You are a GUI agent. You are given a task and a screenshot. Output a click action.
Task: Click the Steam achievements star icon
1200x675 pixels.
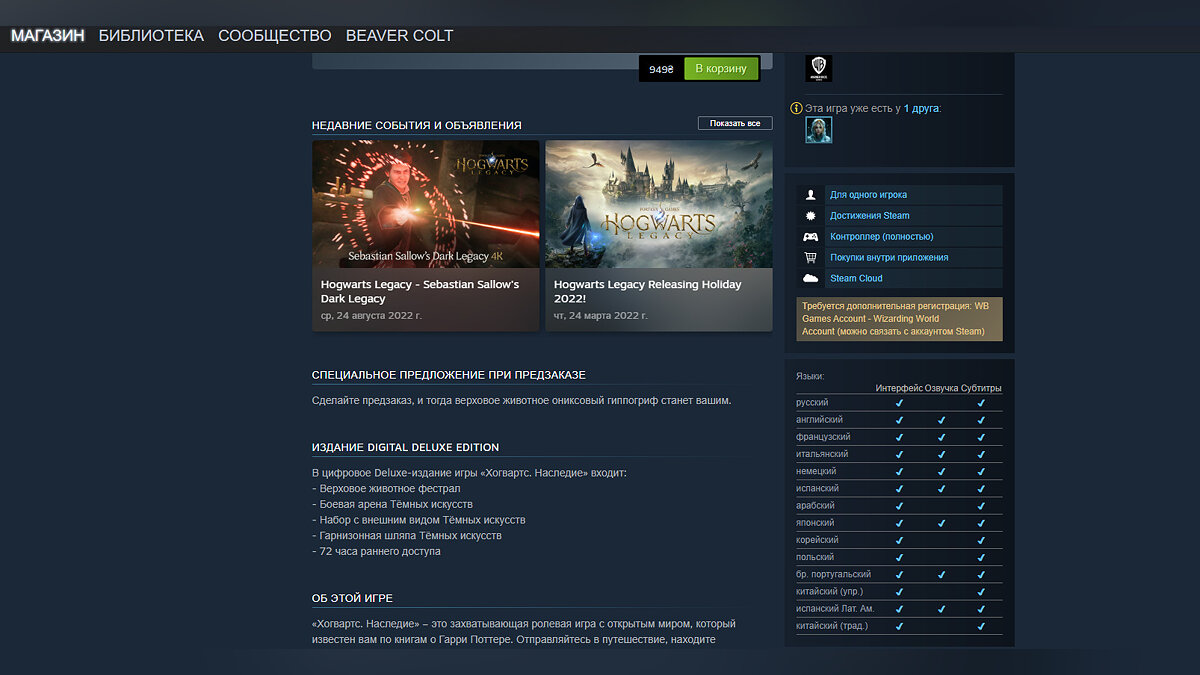click(x=810, y=216)
